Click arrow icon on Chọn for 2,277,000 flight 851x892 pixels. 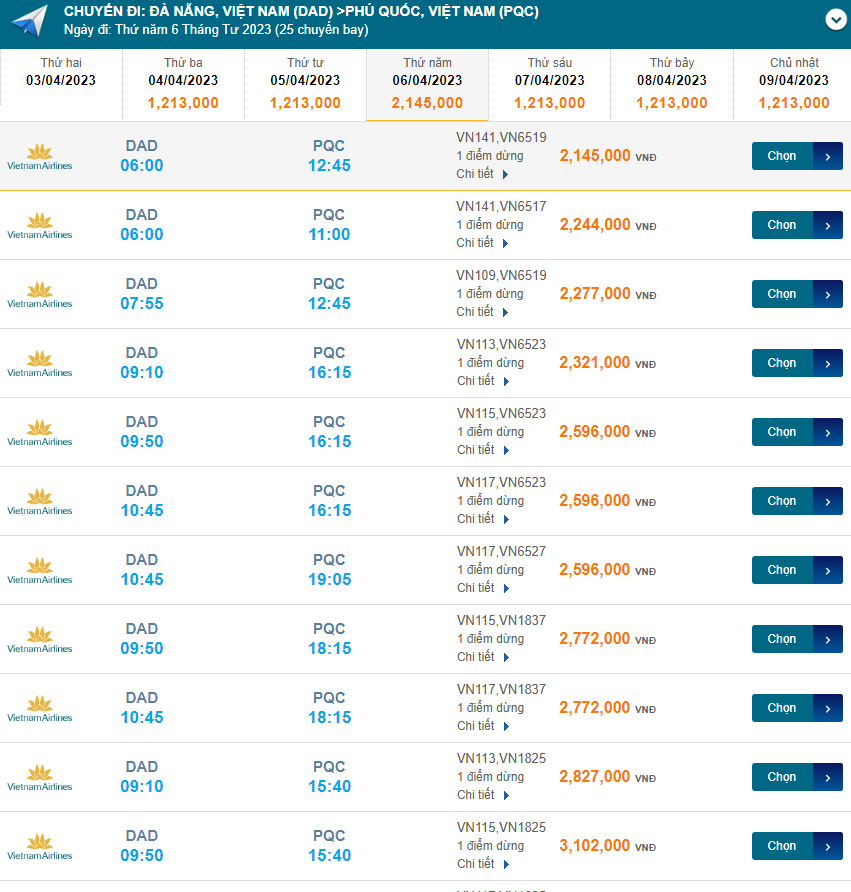click(x=828, y=294)
